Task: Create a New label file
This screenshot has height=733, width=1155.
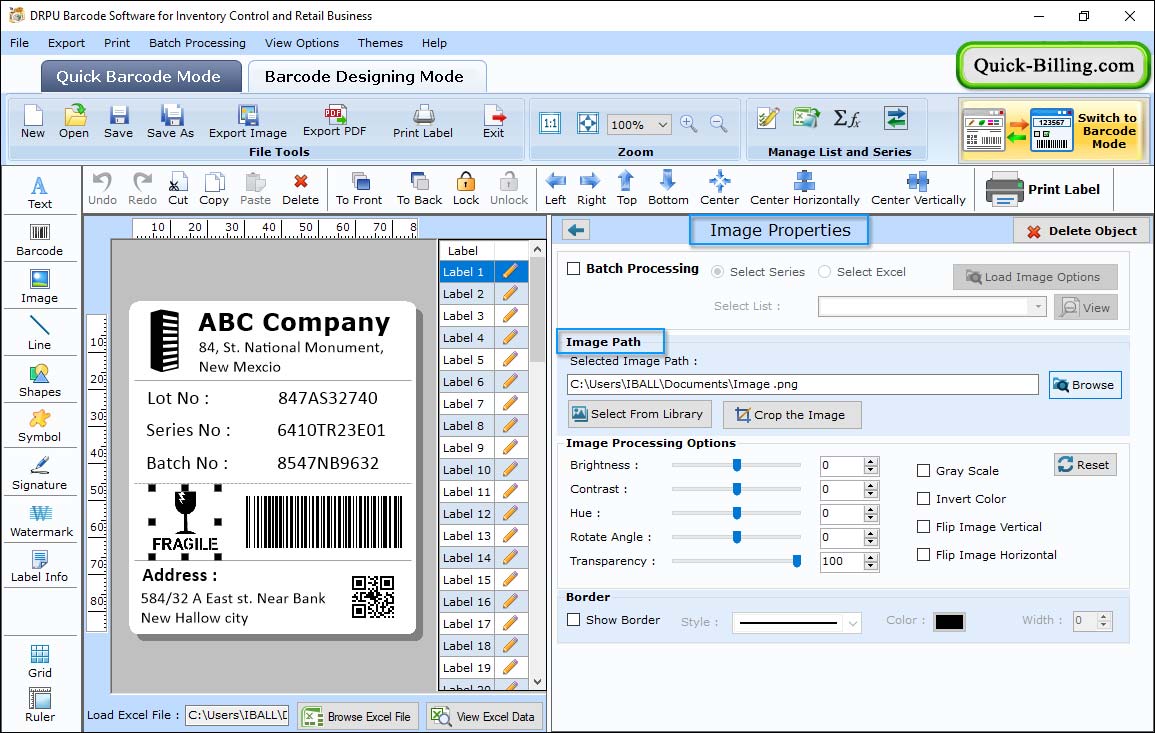Action: point(33,122)
